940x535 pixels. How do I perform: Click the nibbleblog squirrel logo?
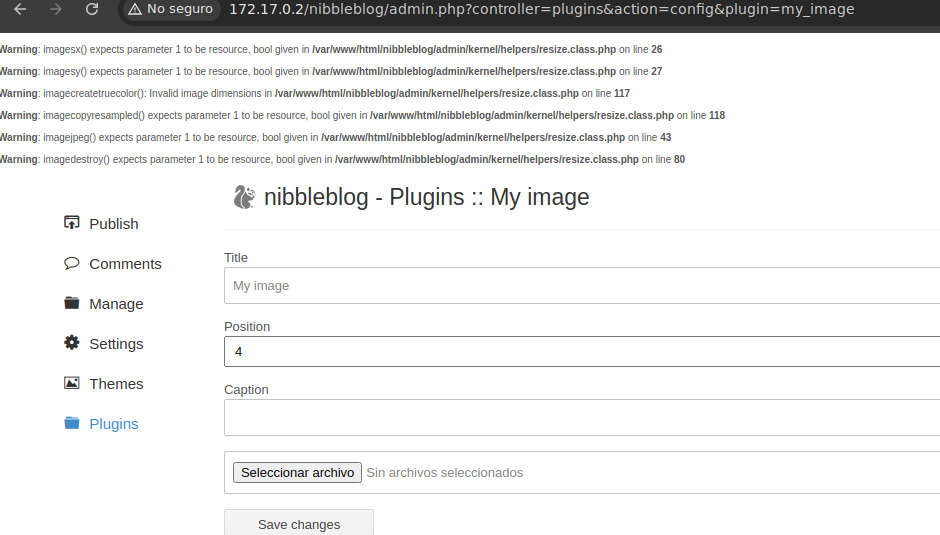[244, 197]
